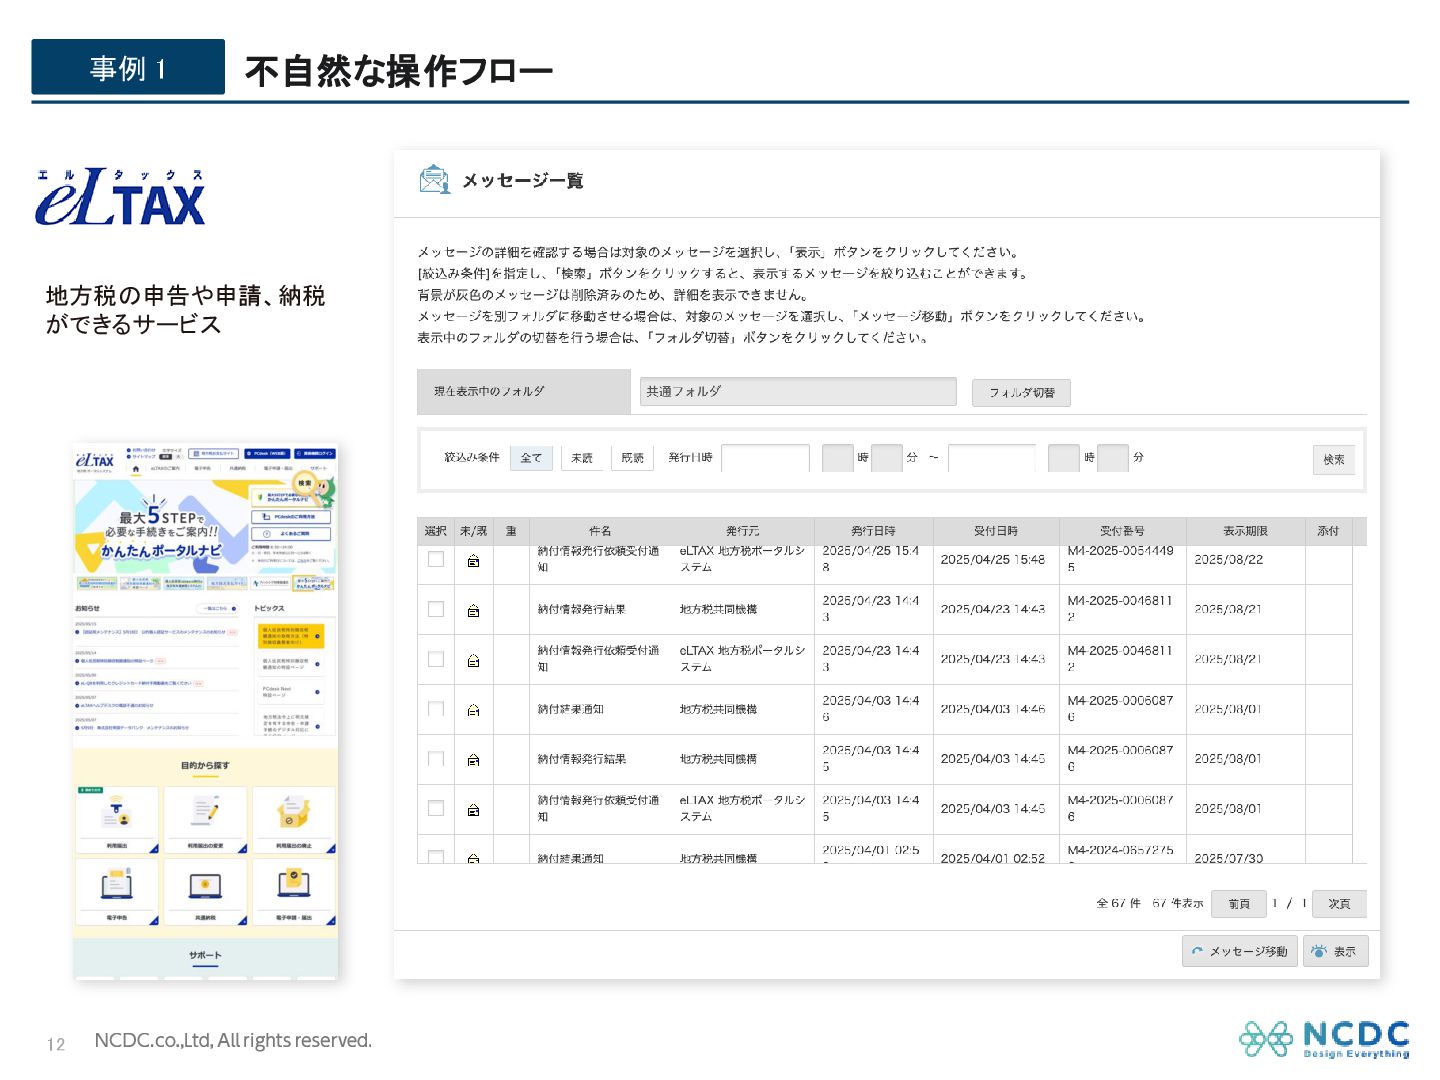The height and width of the screenshot is (1080, 1440).
Task: Open eLTAXのご案内 tab in site thumbnail
Action: 166,468
